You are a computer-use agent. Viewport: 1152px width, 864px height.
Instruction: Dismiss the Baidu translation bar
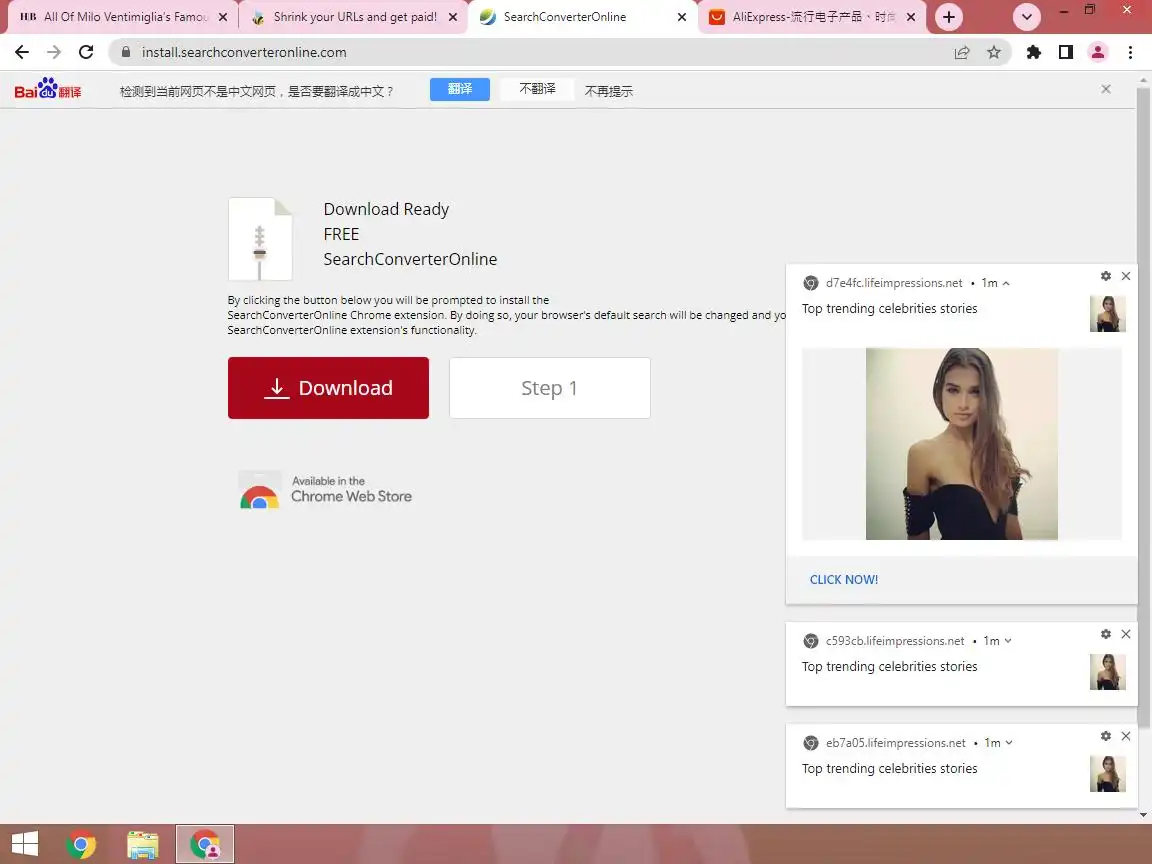(x=1106, y=89)
